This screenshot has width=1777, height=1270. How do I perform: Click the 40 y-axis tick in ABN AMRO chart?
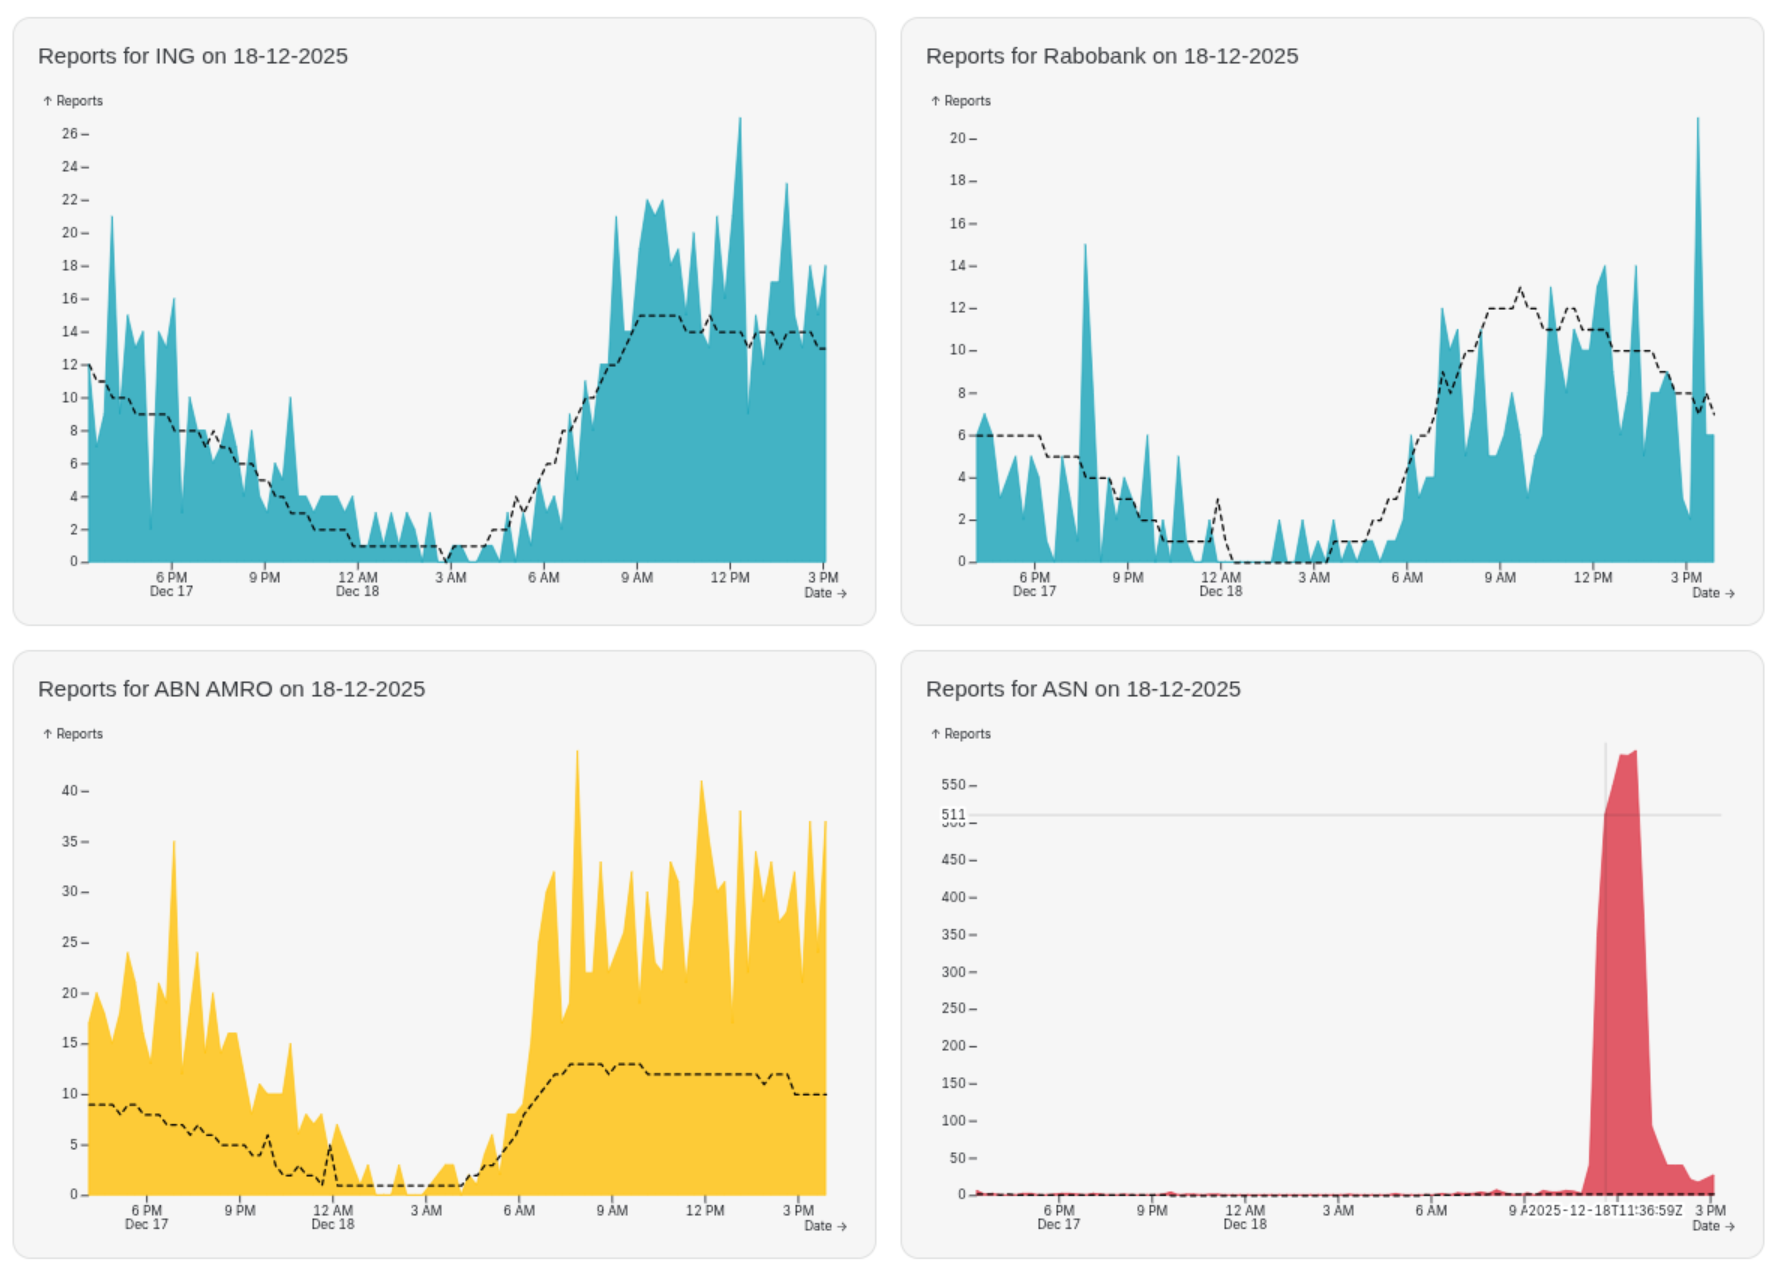click(70, 791)
